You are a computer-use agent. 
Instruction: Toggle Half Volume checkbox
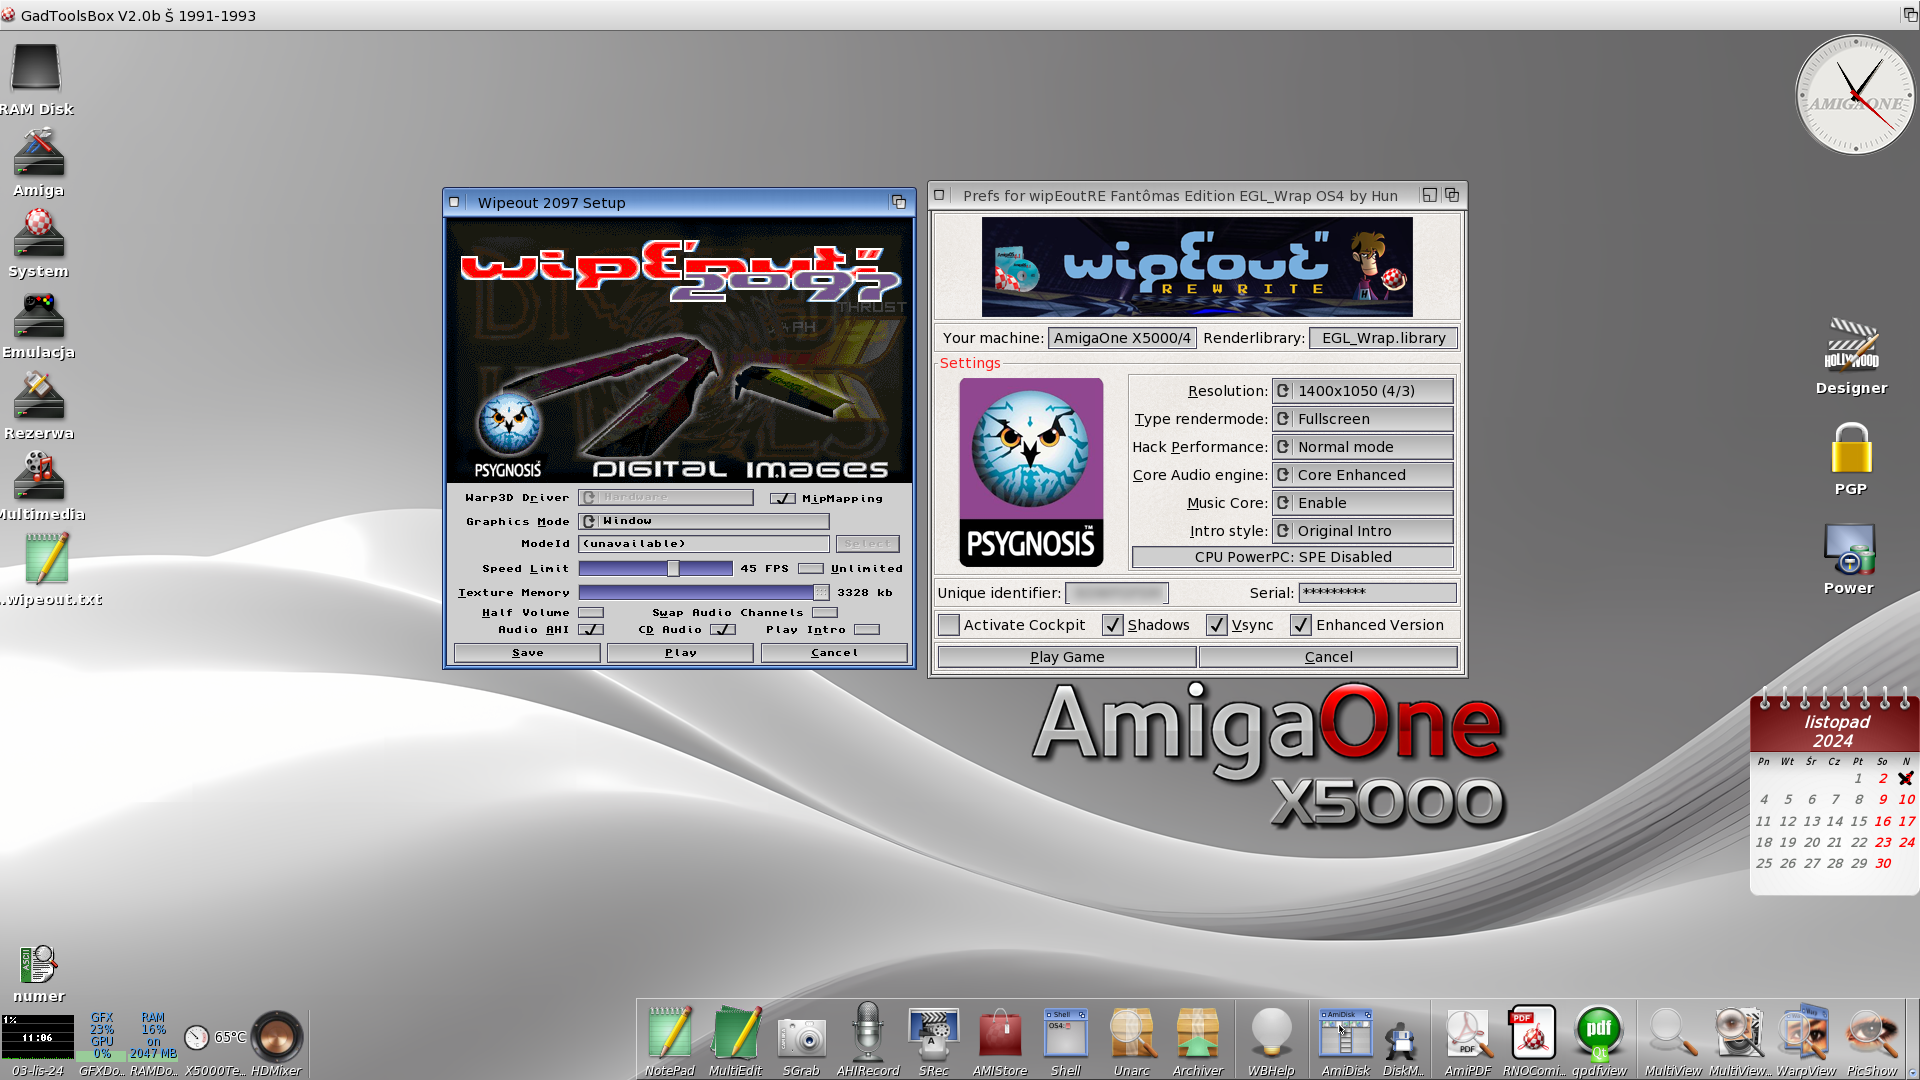pos(591,612)
